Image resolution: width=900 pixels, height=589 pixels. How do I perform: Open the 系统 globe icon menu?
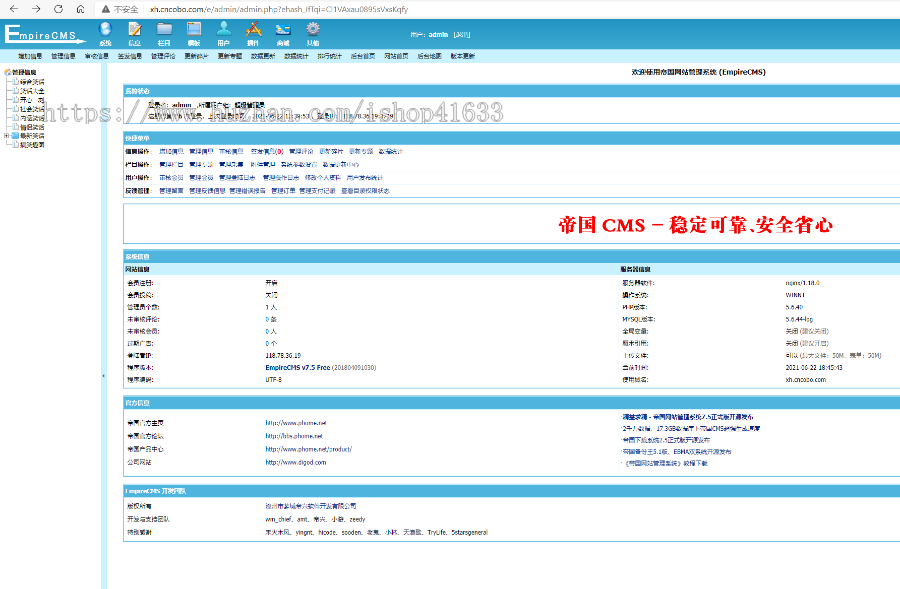point(105,34)
